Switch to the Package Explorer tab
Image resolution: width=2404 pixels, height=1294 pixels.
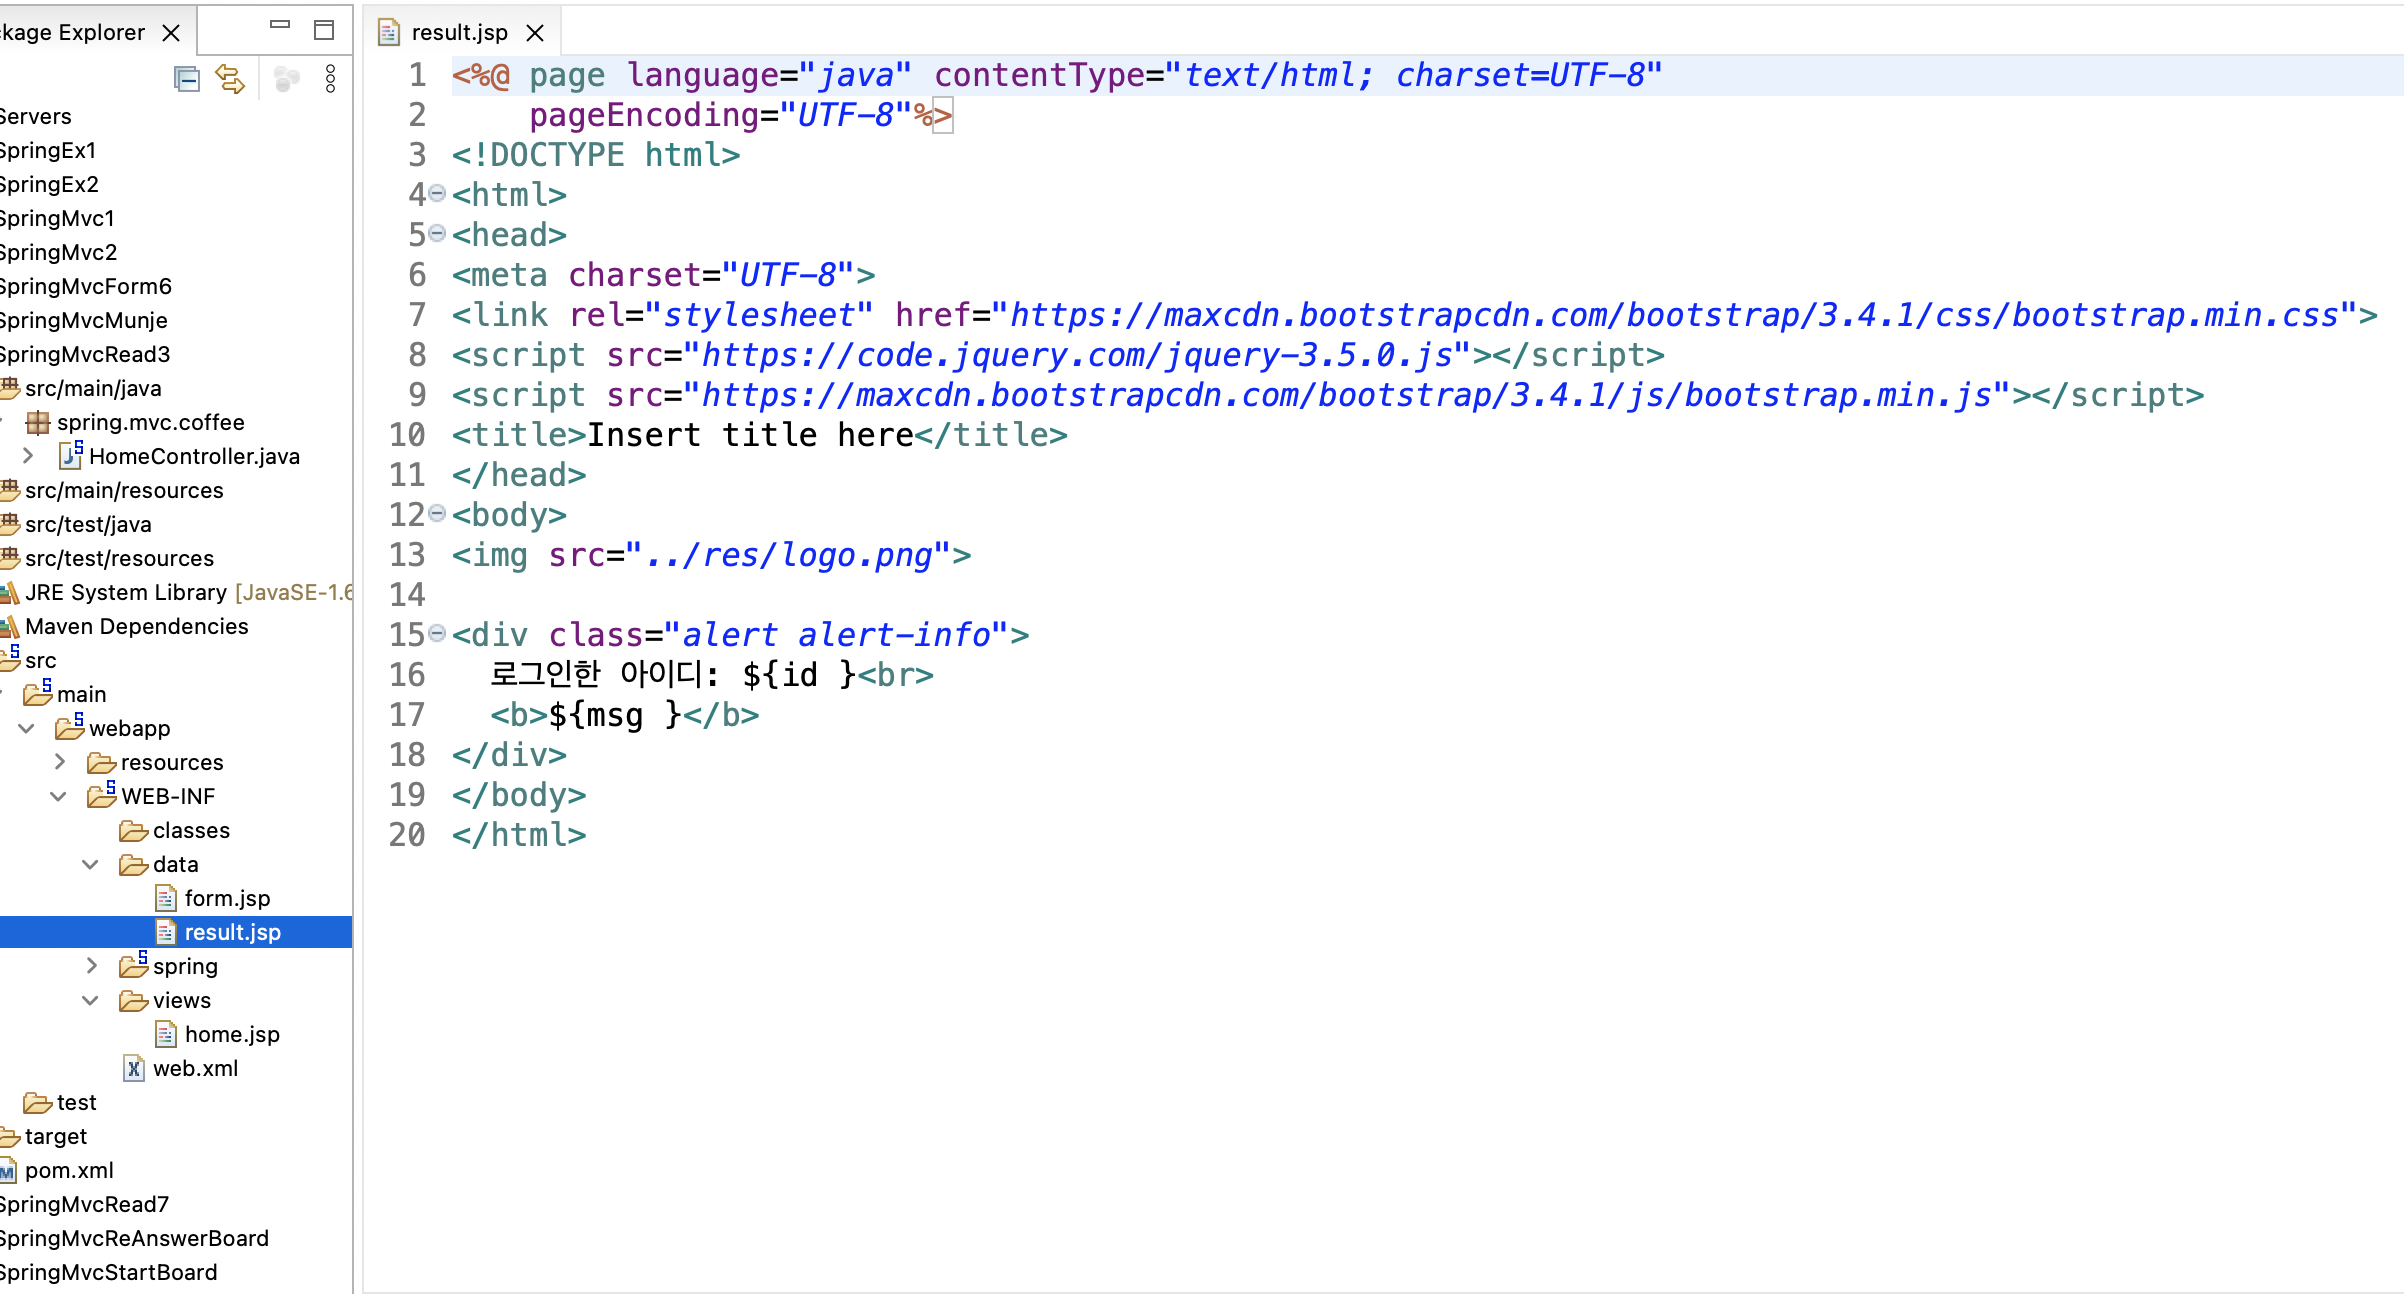(x=72, y=33)
